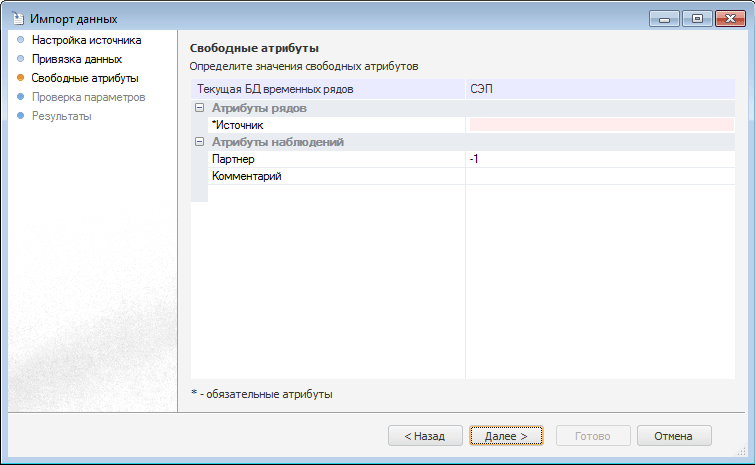755x465 pixels.
Task: Click the orange bullet beside Свободные атрибуты
Action: pos(21,78)
